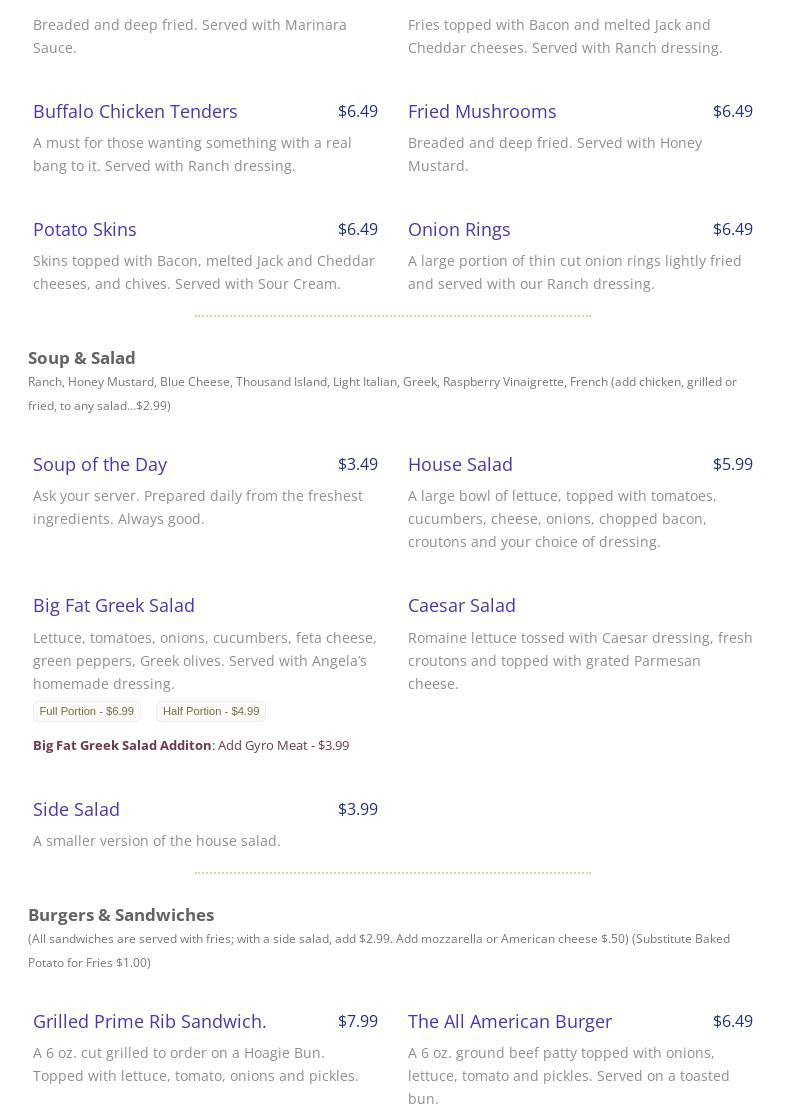This screenshot has height=1106, width=785.
Task: Click Add Gyro Meat addition text
Action: [283, 745]
